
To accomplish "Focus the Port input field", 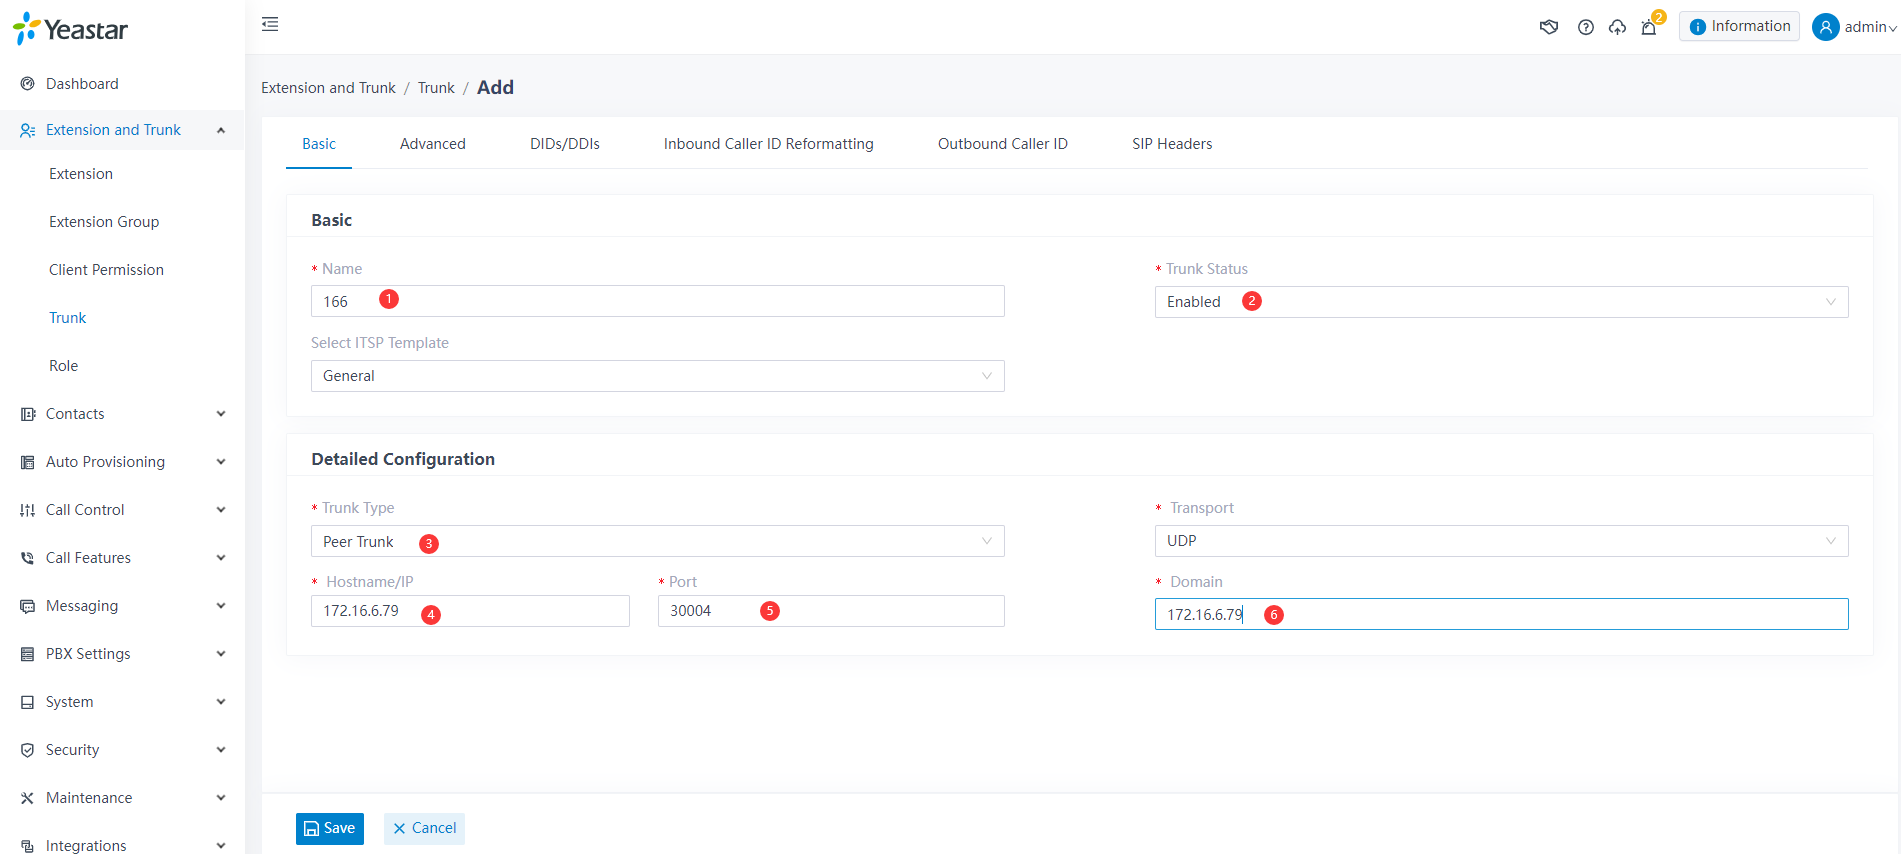I will pyautogui.click(x=831, y=611).
